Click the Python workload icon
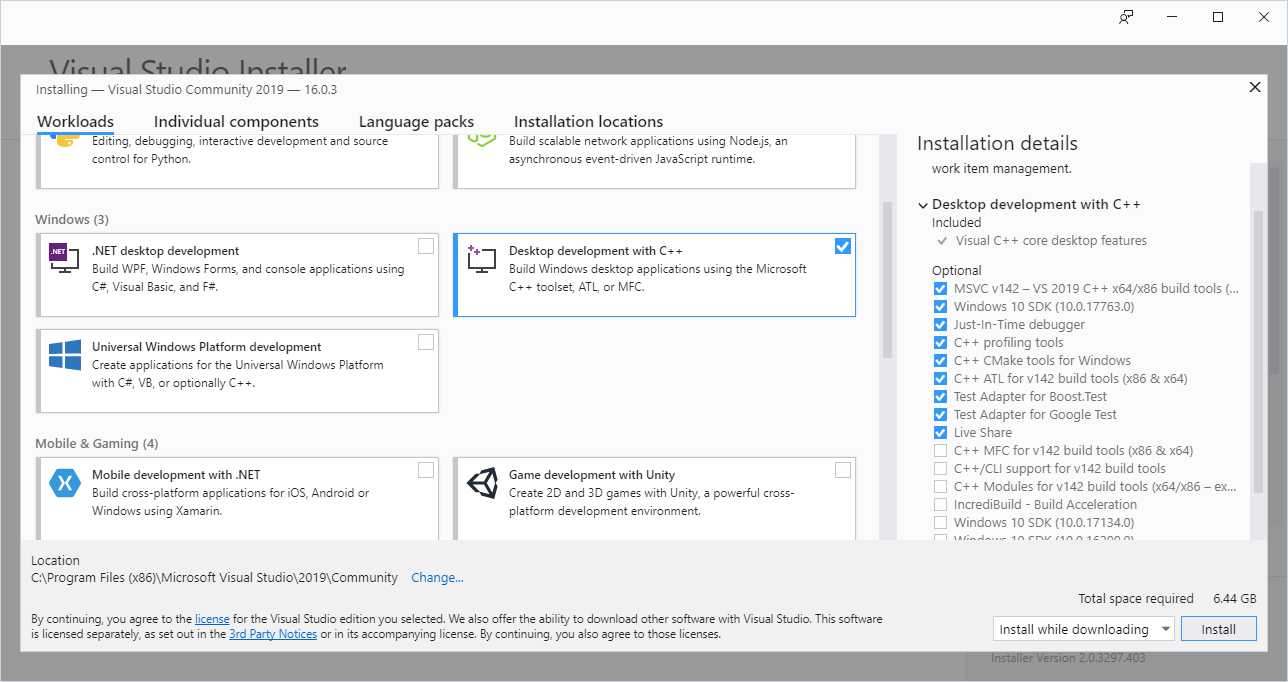1288x682 pixels. [x=64, y=141]
